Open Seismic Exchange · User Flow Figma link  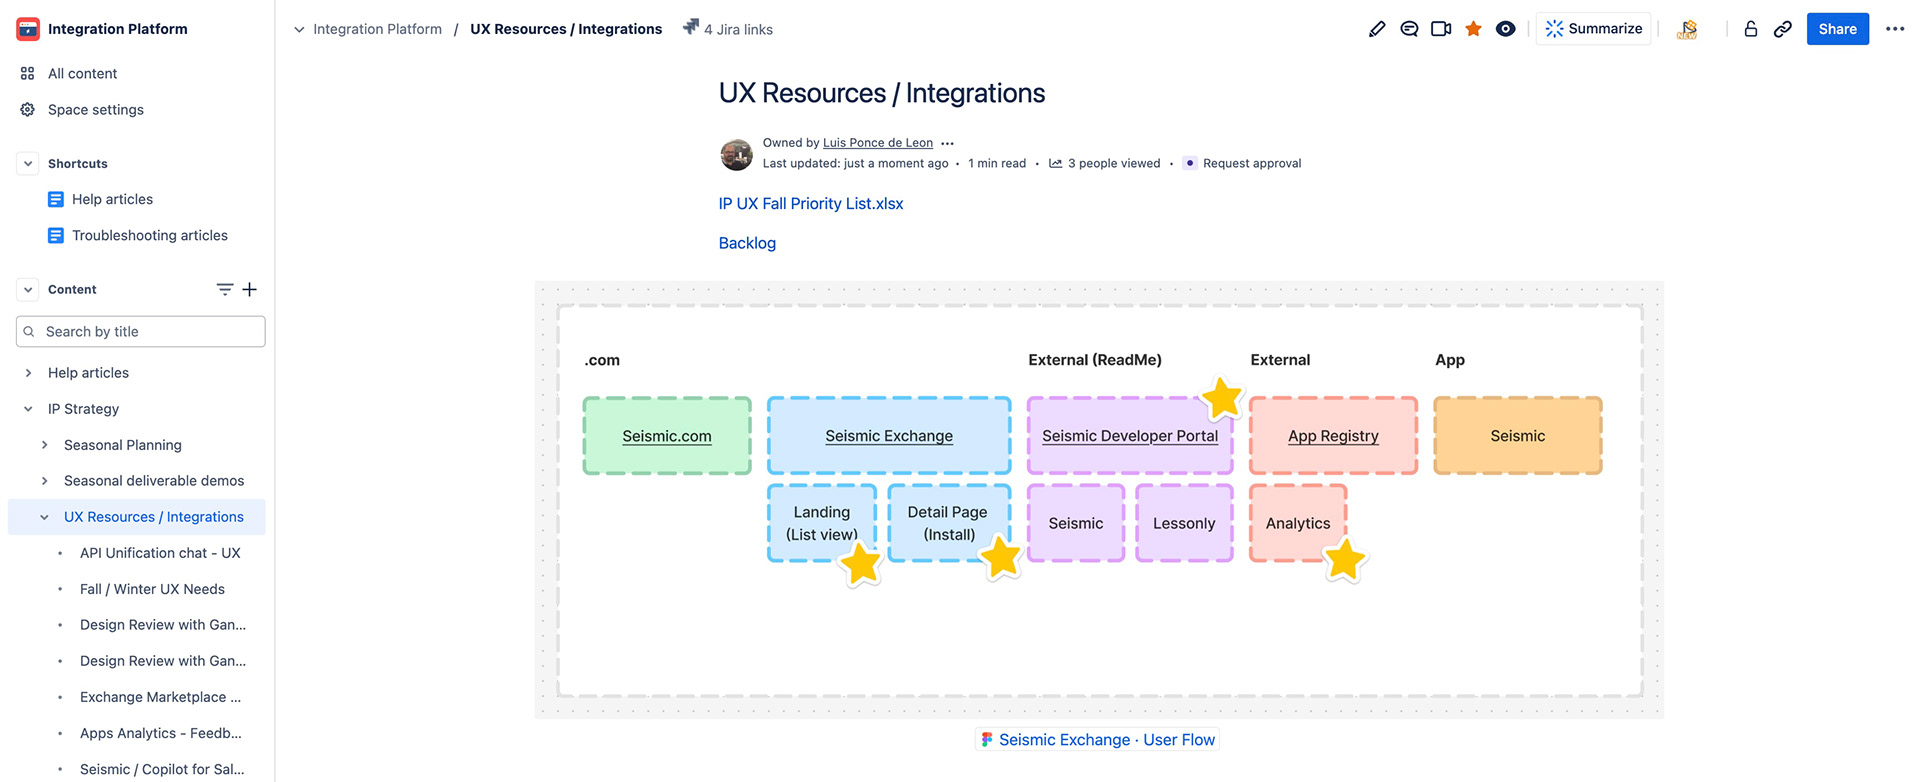tap(1097, 739)
